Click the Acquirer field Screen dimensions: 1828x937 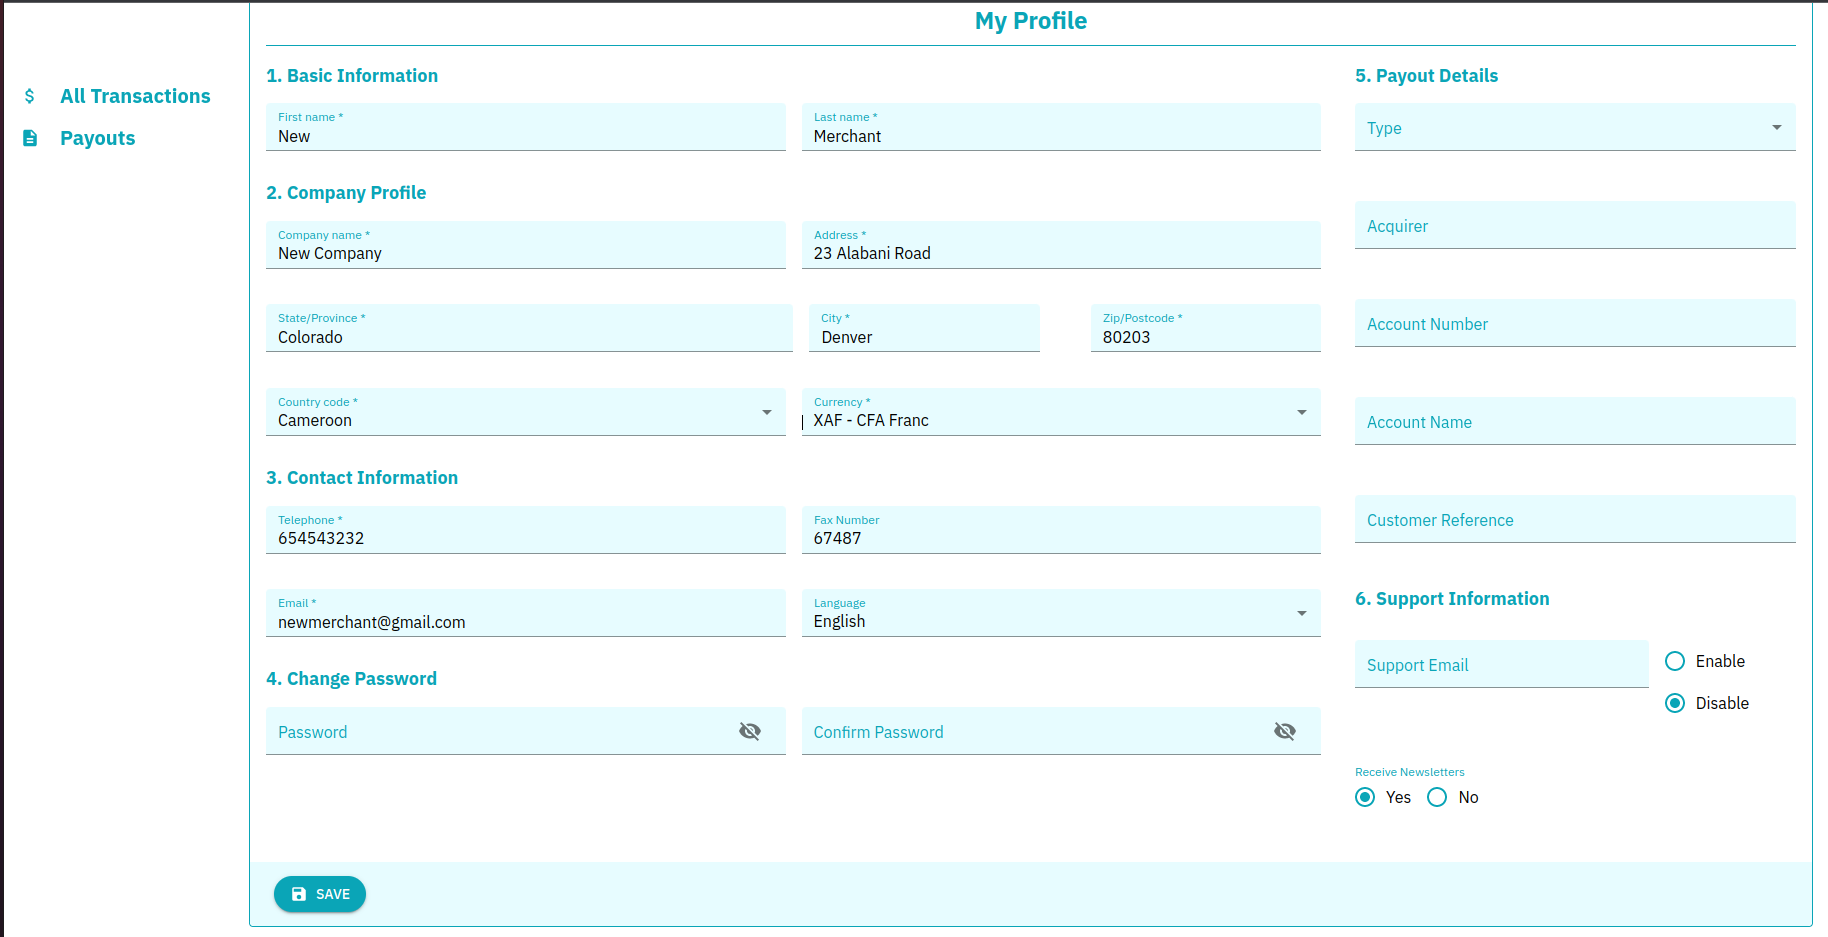[1575, 225]
